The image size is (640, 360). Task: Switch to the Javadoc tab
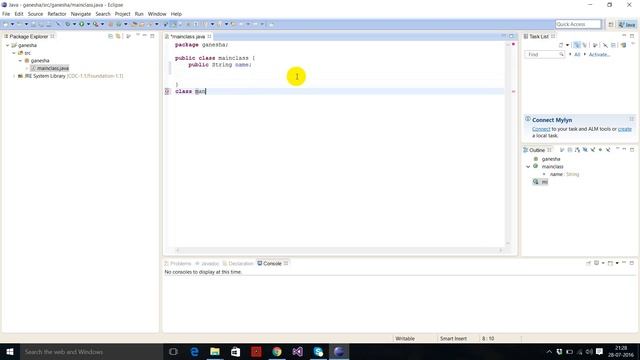[x=207, y=264]
